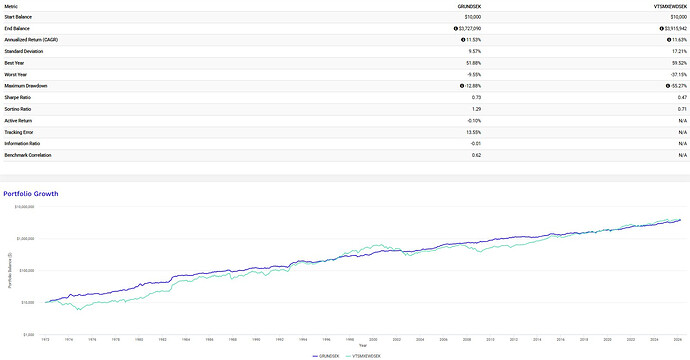Click active return value -0.10%
The height and width of the screenshot is (360, 690).
473,121
